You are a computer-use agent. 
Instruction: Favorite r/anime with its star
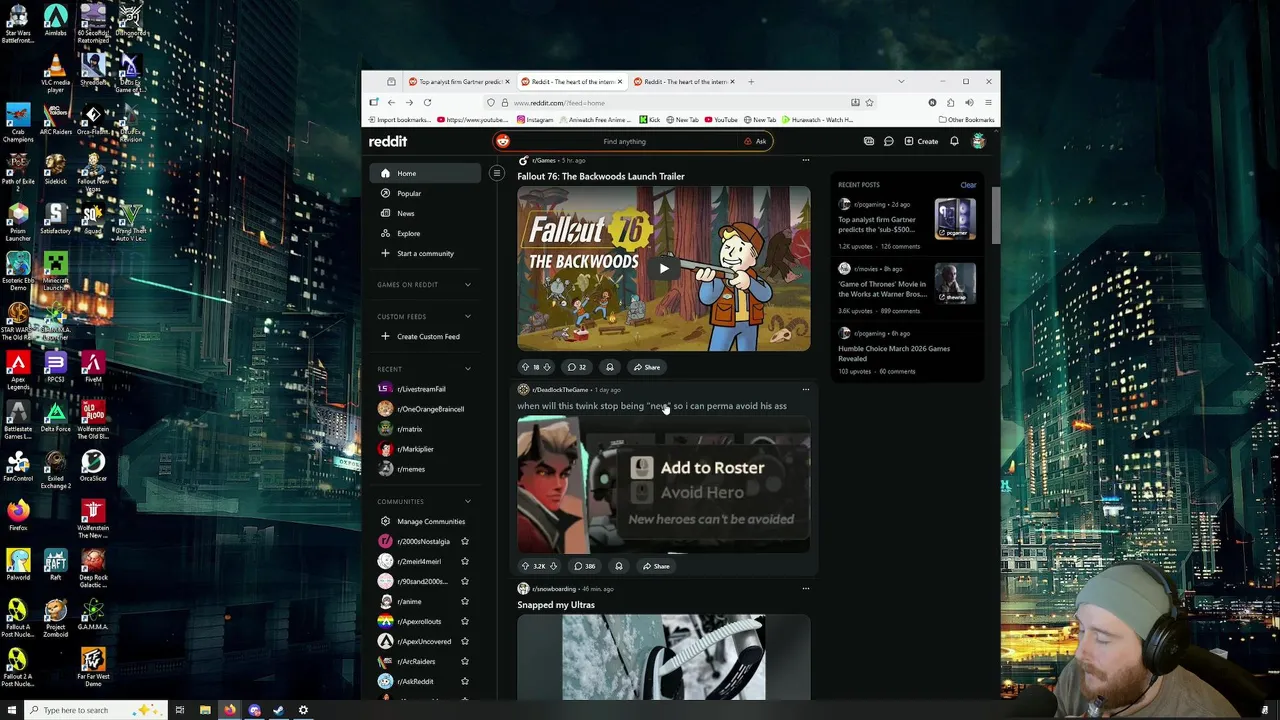464,601
